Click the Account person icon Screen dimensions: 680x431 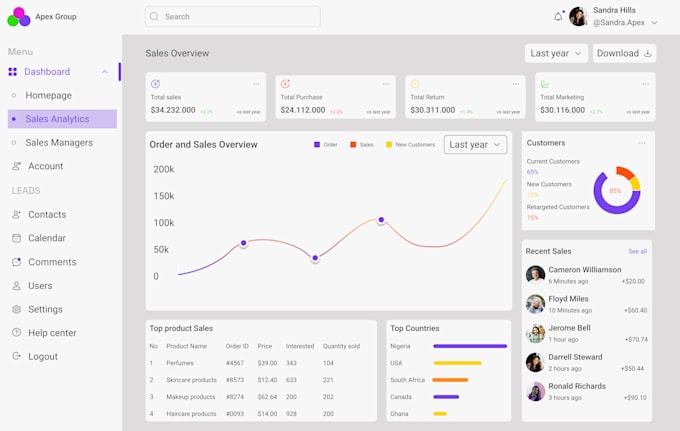tap(16, 166)
